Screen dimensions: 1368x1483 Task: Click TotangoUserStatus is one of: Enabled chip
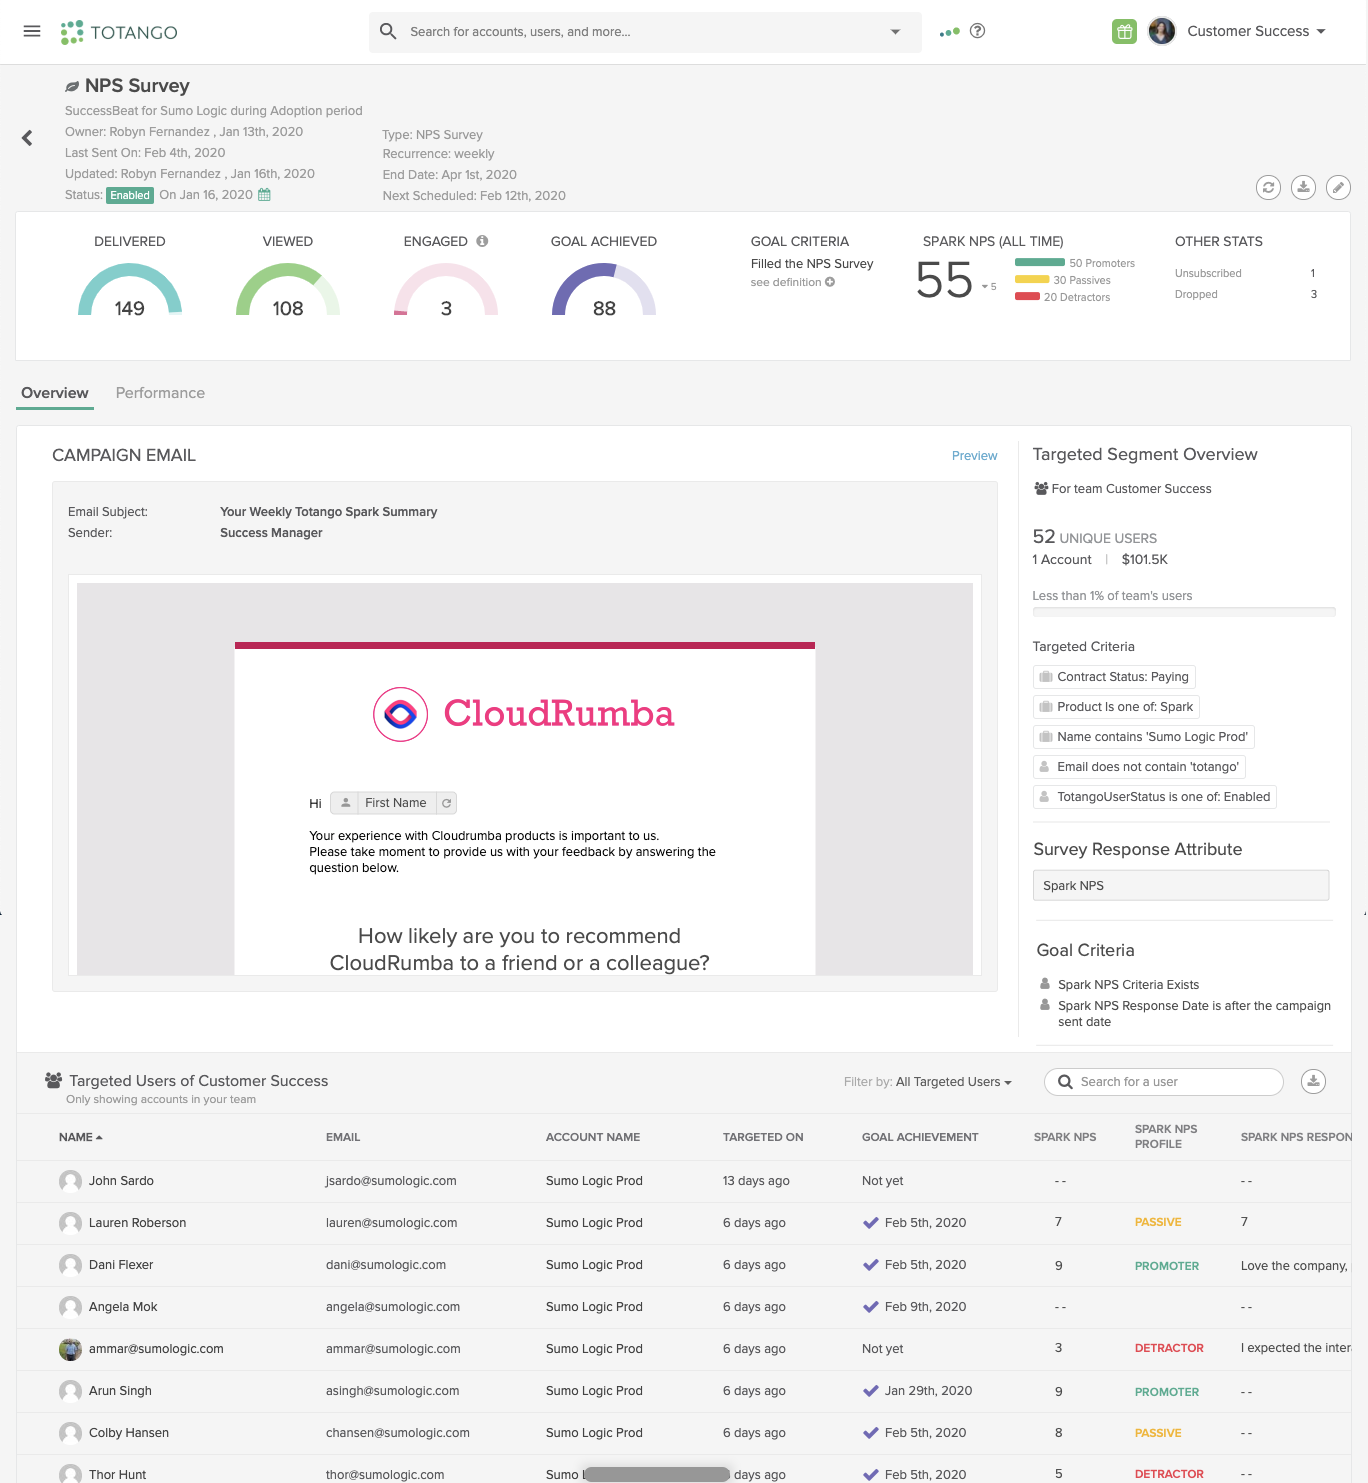(1155, 797)
